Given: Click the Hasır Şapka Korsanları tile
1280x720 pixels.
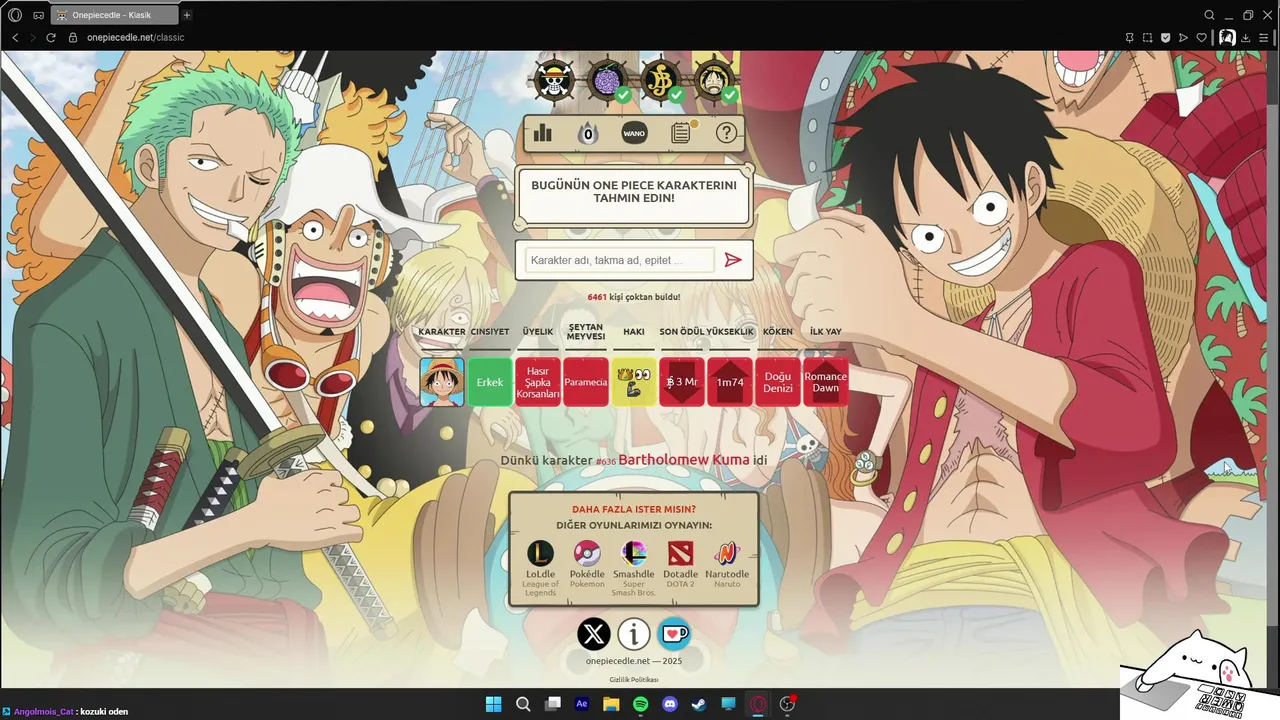Looking at the screenshot, I should [x=538, y=382].
